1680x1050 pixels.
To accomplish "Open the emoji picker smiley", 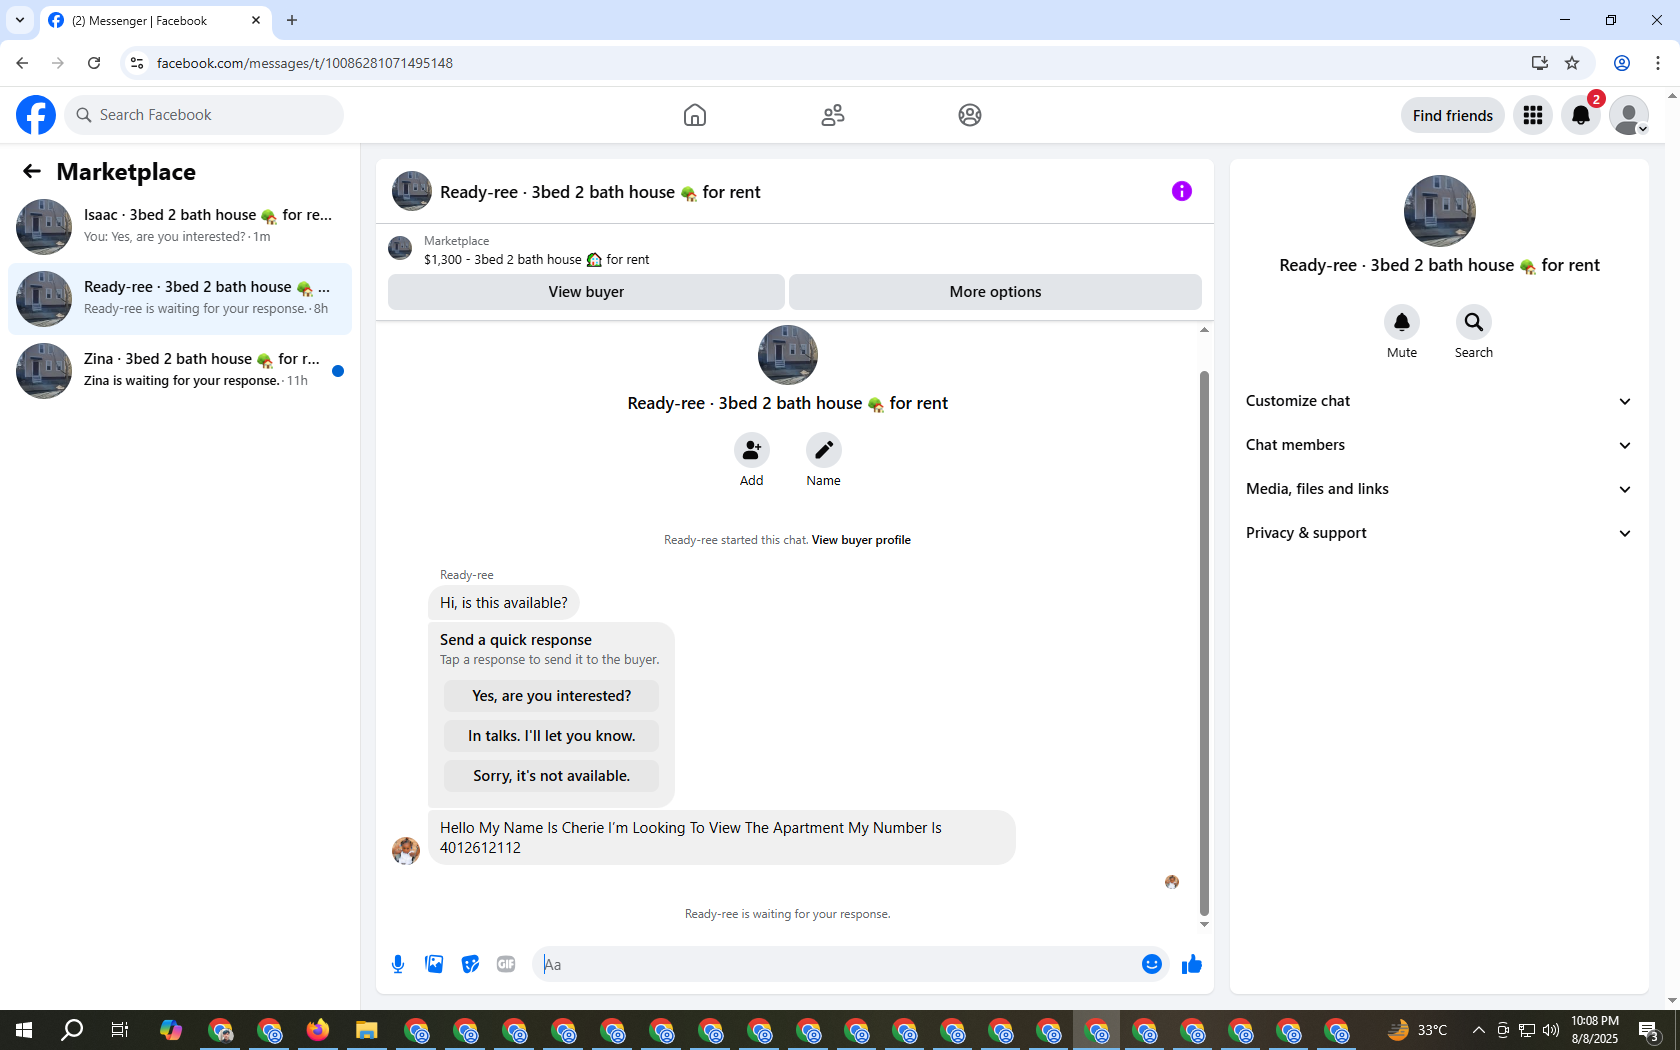I will point(1152,964).
